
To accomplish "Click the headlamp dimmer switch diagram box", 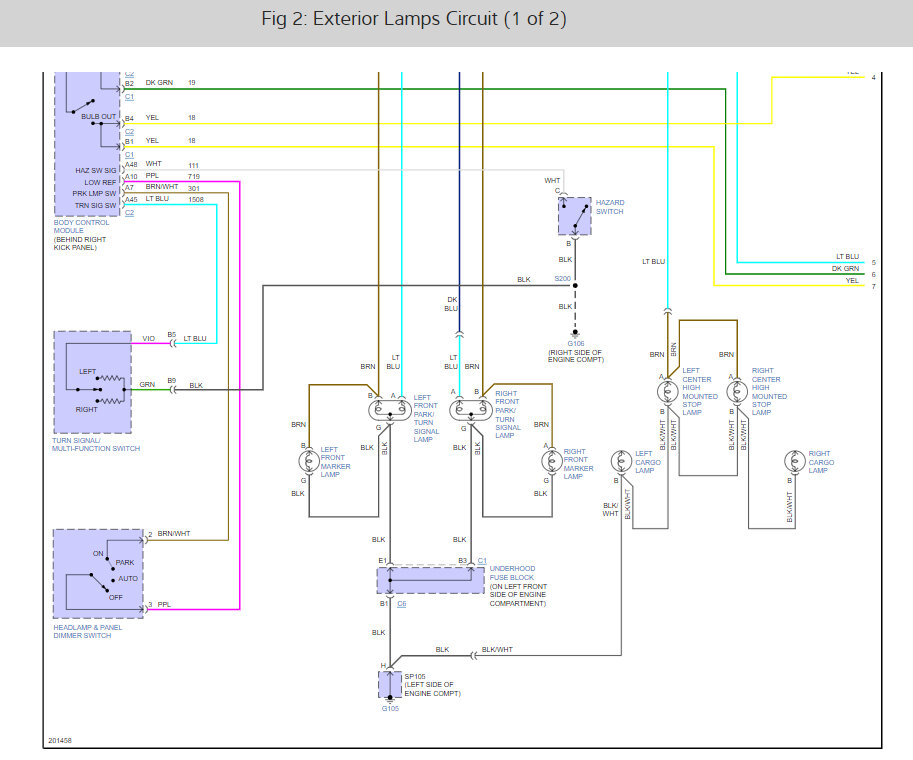I will coord(98,574).
